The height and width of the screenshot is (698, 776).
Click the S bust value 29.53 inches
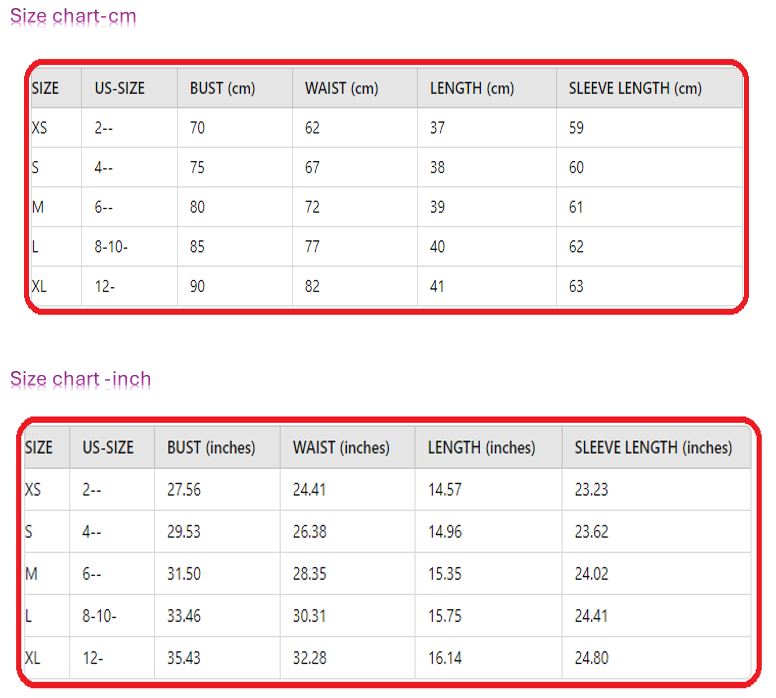[184, 532]
